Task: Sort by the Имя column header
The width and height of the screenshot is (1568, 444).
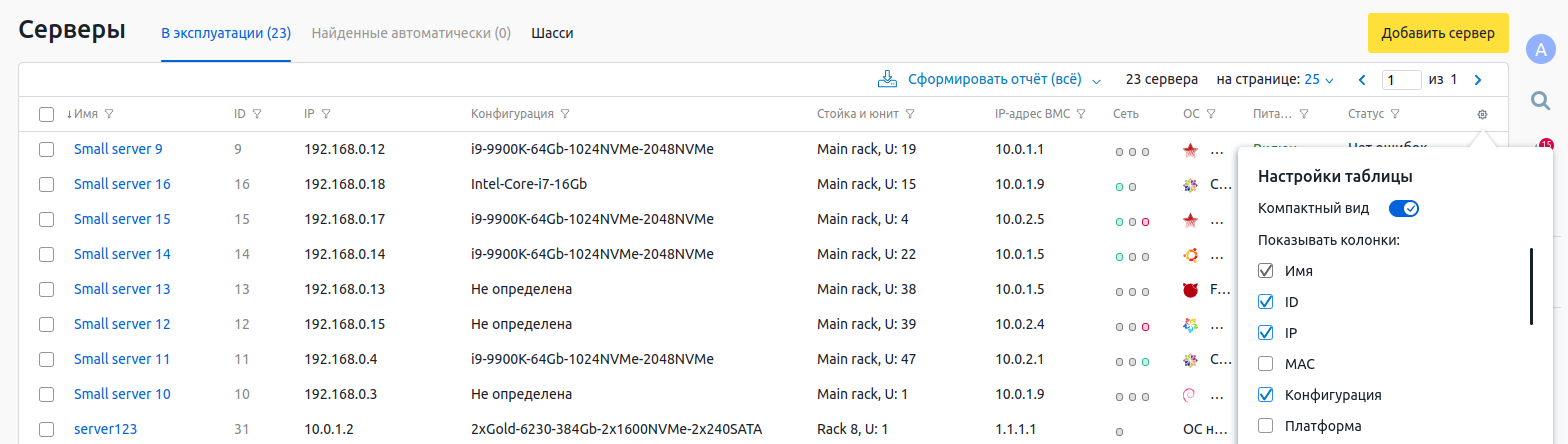Action: pyautogui.click(x=85, y=114)
